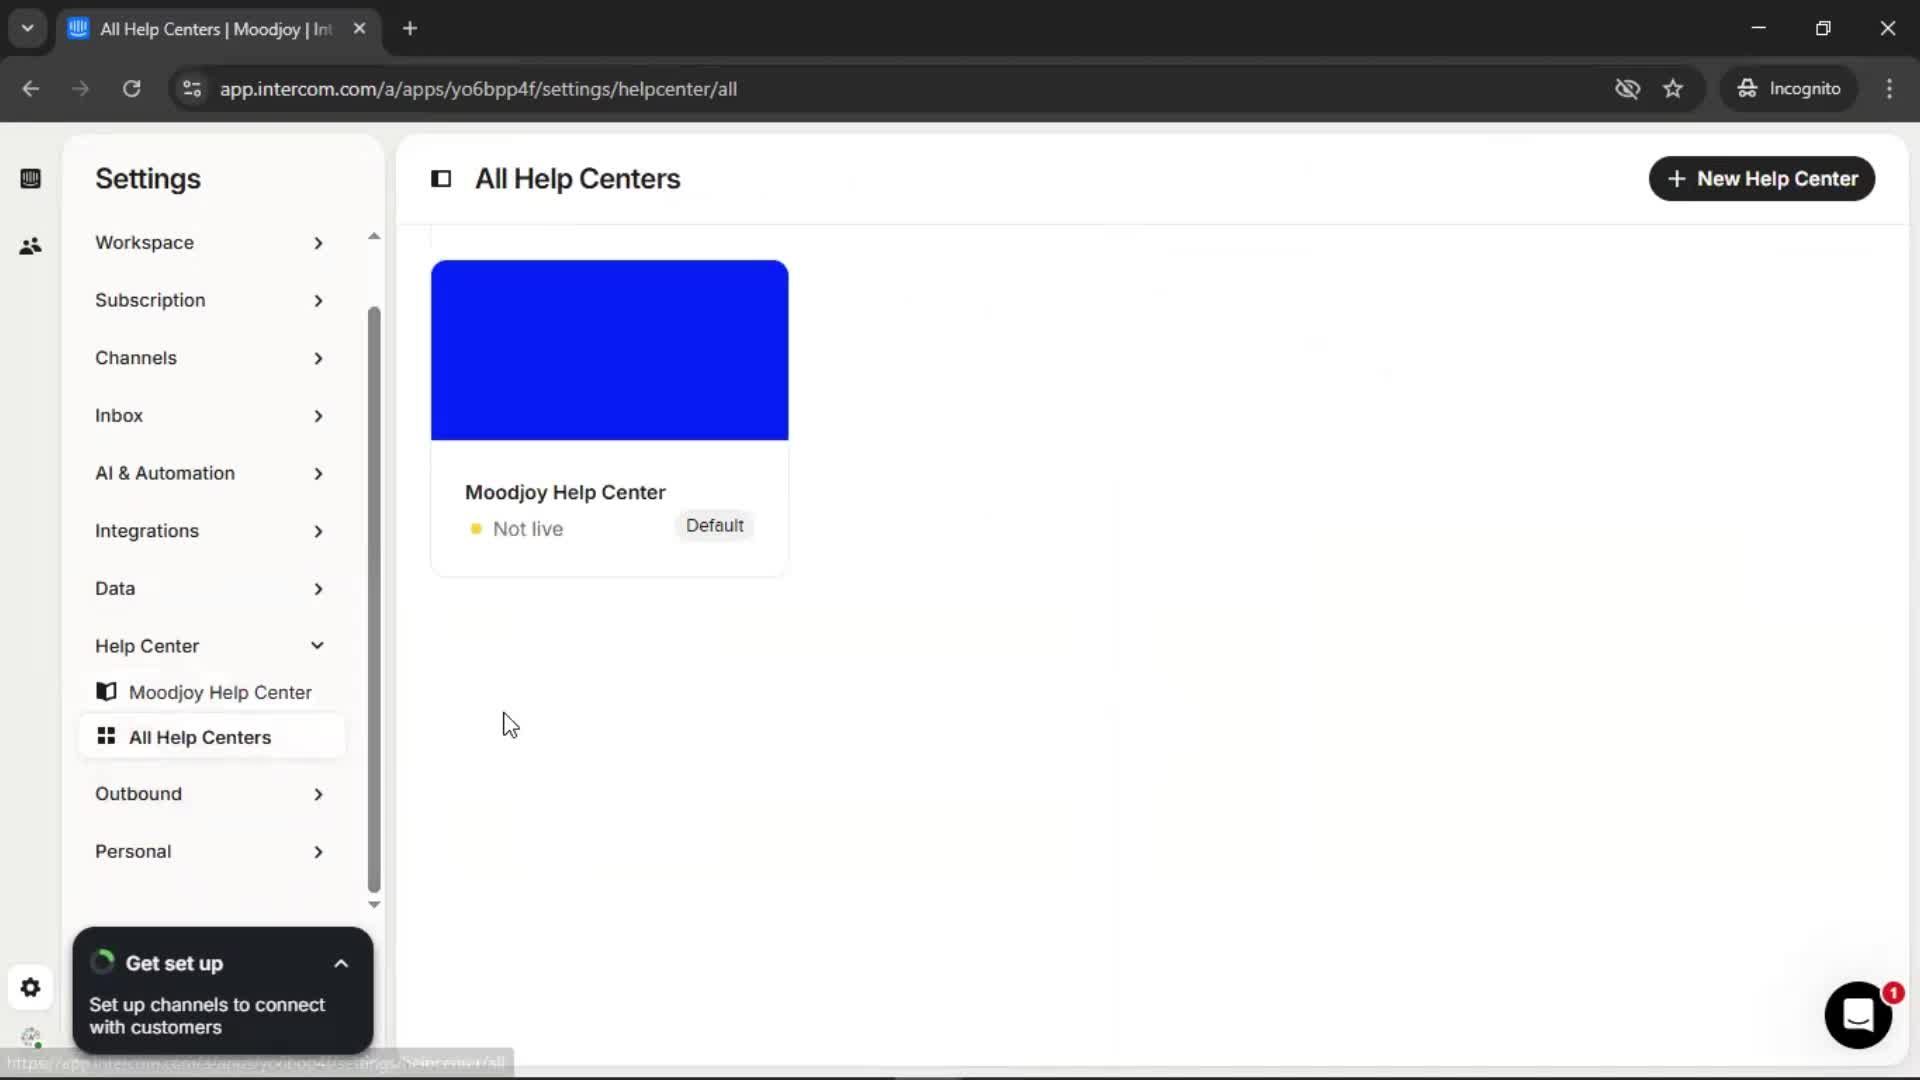Expand the Integrations settings section

[x=210, y=531]
